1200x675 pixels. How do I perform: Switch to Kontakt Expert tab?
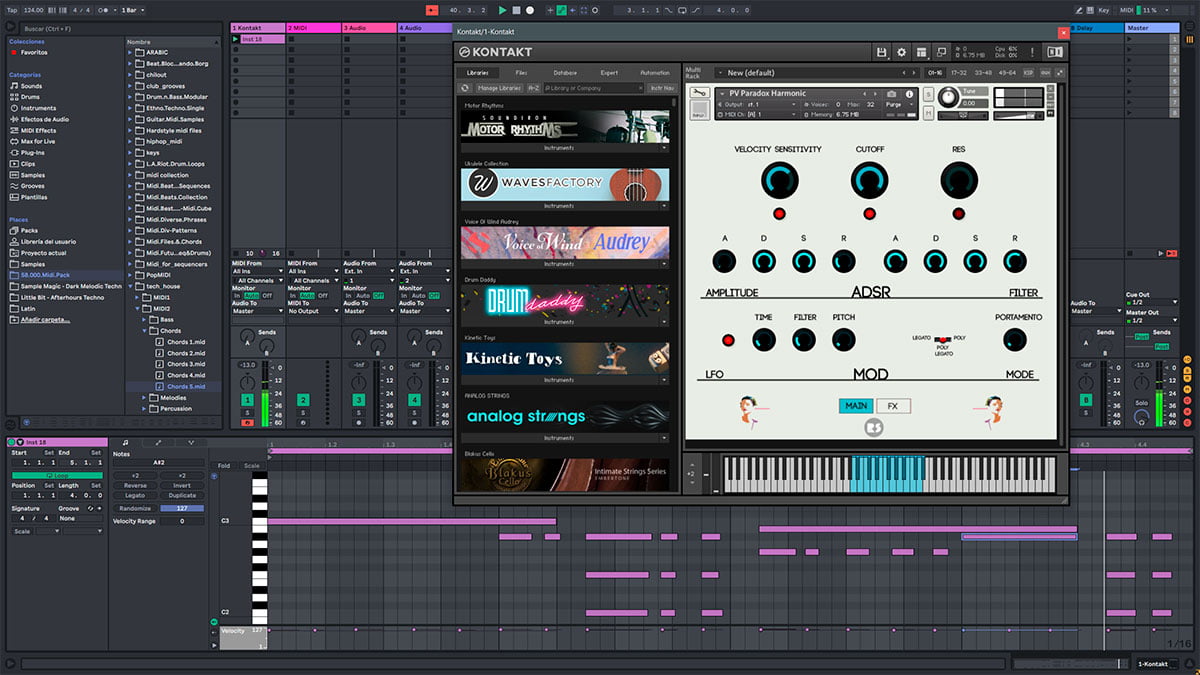click(609, 73)
